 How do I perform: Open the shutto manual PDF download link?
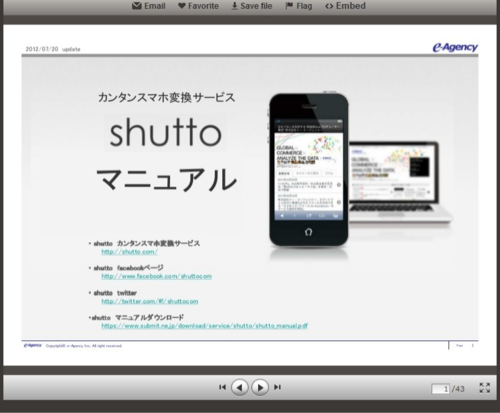(x=204, y=326)
